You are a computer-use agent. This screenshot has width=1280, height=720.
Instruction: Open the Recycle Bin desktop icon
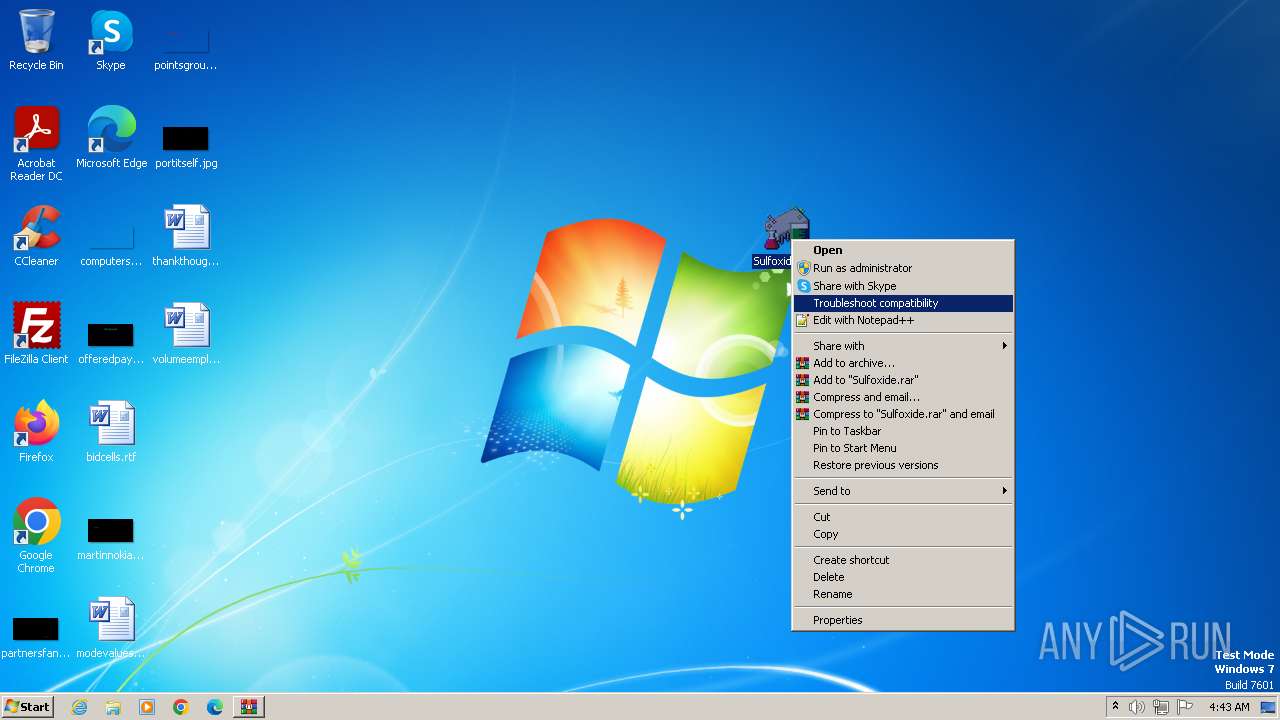pyautogui.click(x=36, y=40)
